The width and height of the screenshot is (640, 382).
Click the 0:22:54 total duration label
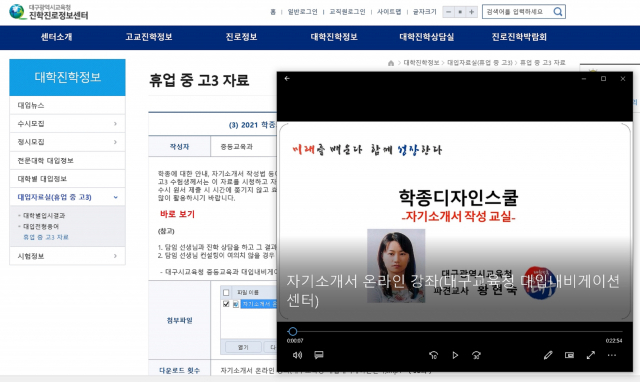click(614, 341)
